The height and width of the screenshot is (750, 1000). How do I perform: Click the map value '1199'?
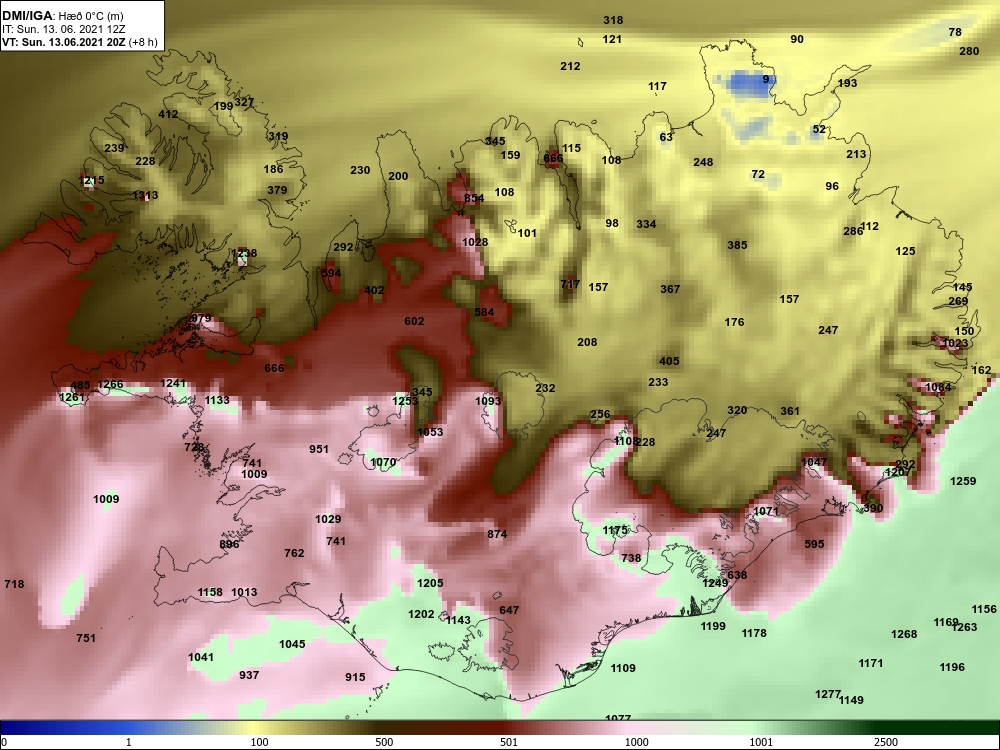[x=713, y=627]
